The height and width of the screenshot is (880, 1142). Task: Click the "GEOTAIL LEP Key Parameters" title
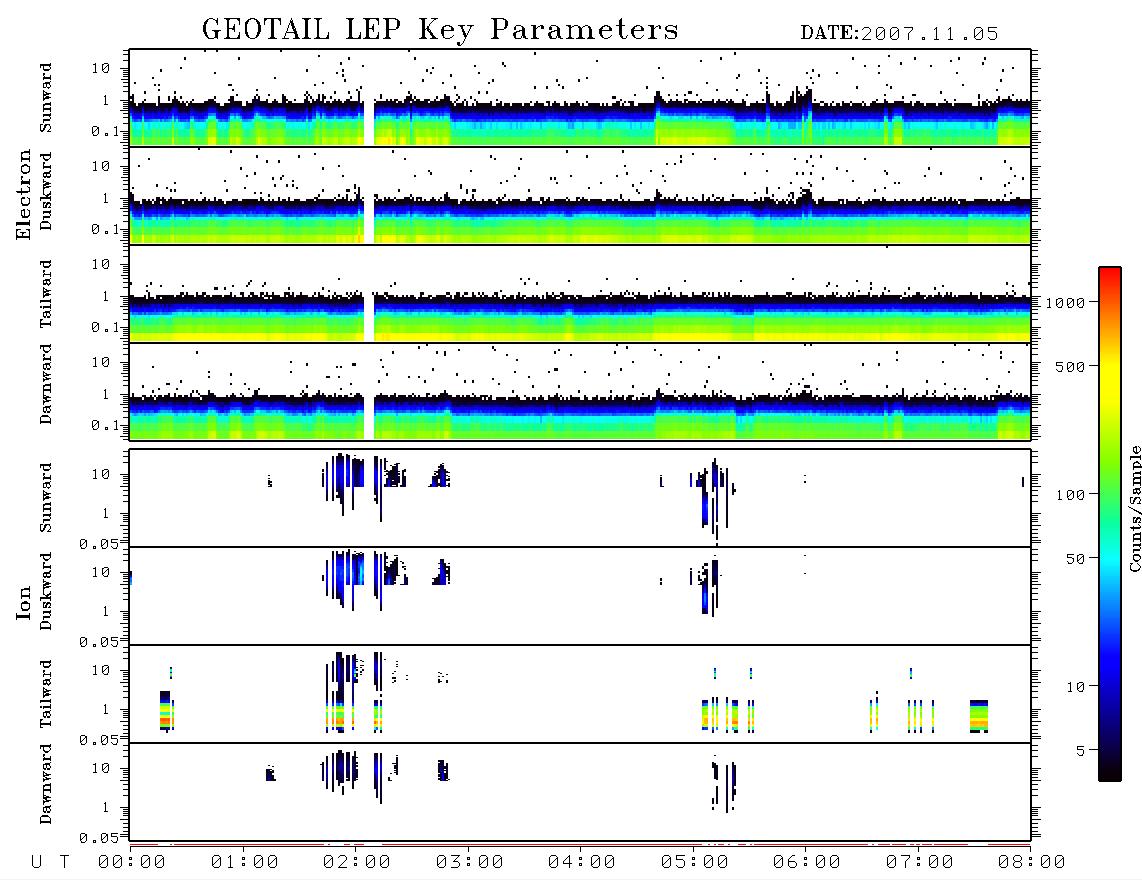(440, 30)
